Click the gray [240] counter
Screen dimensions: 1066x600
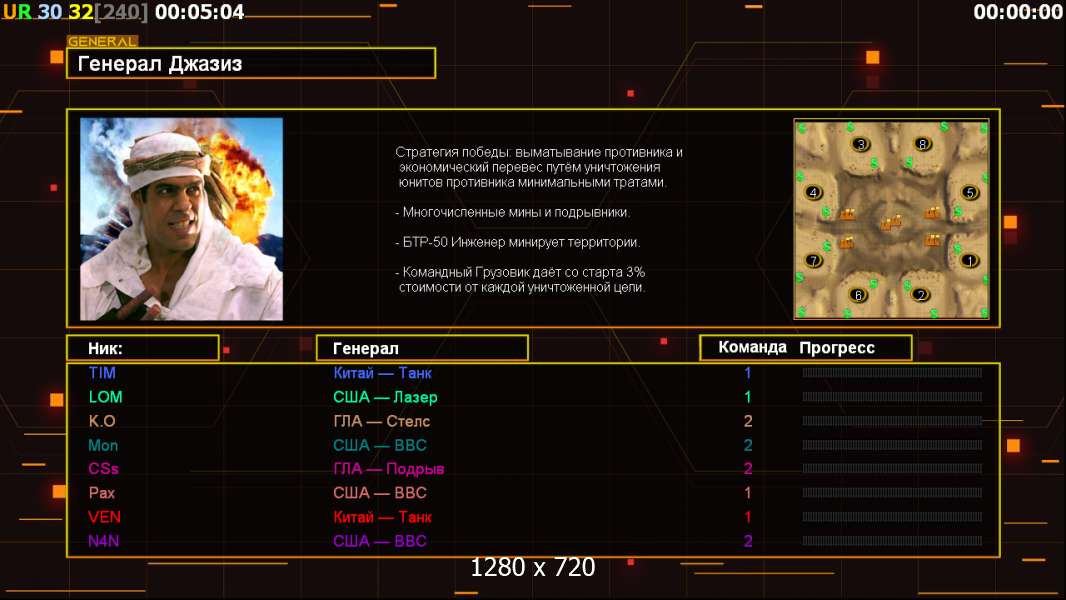[x=121, y=12]
